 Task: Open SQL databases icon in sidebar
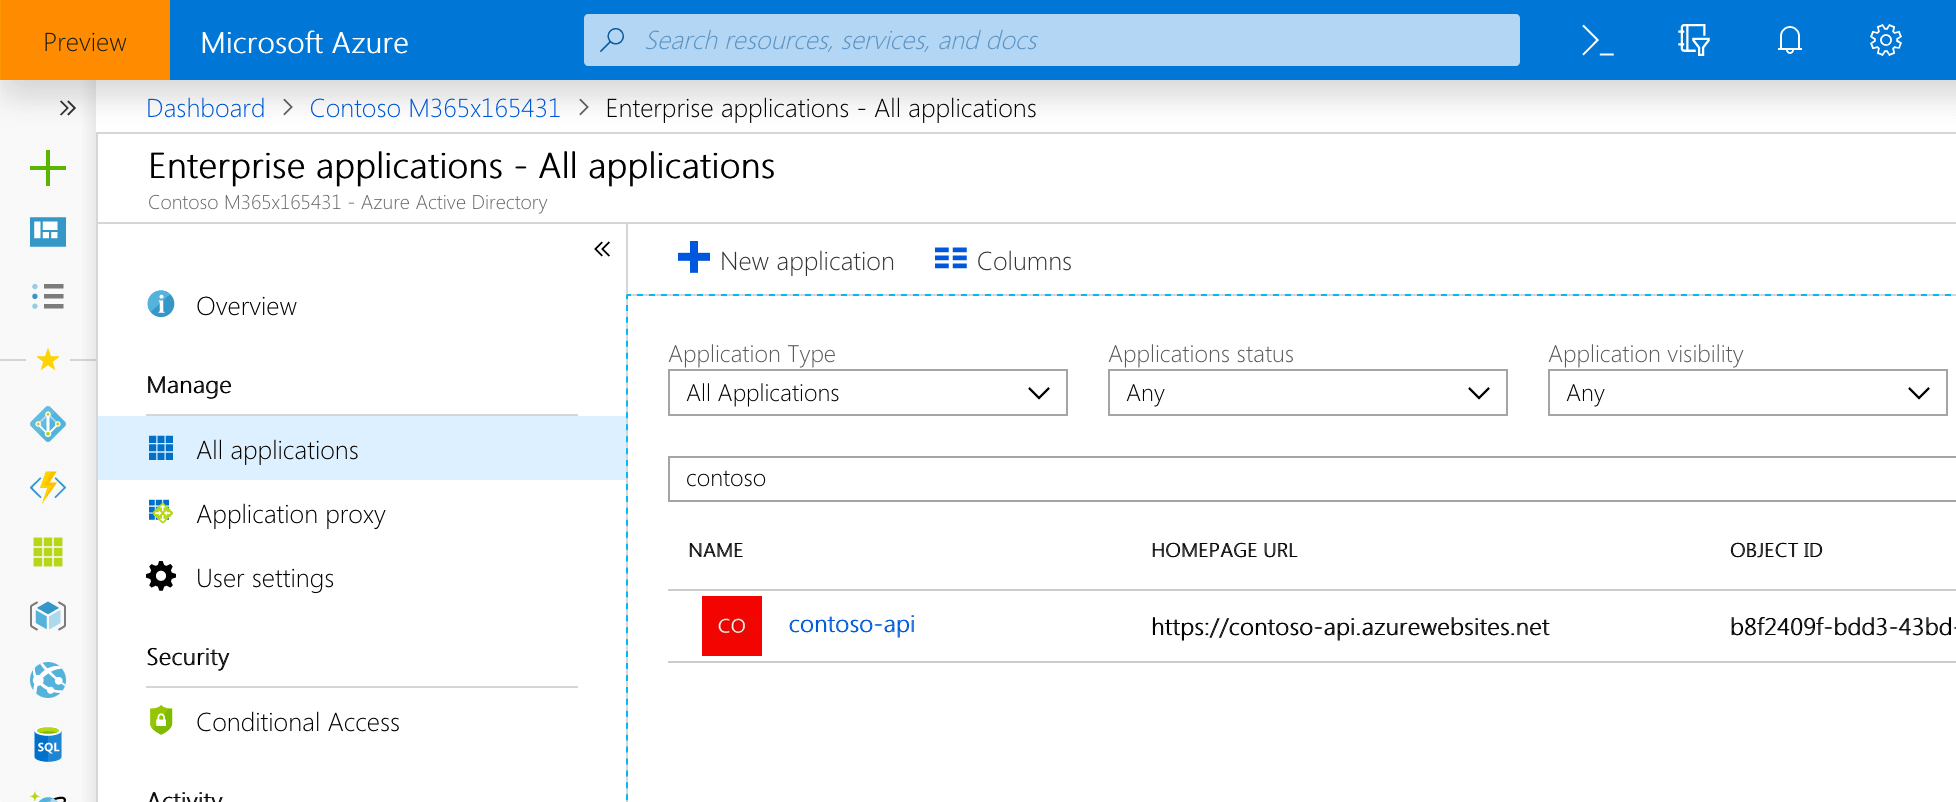tap(48, 744)
